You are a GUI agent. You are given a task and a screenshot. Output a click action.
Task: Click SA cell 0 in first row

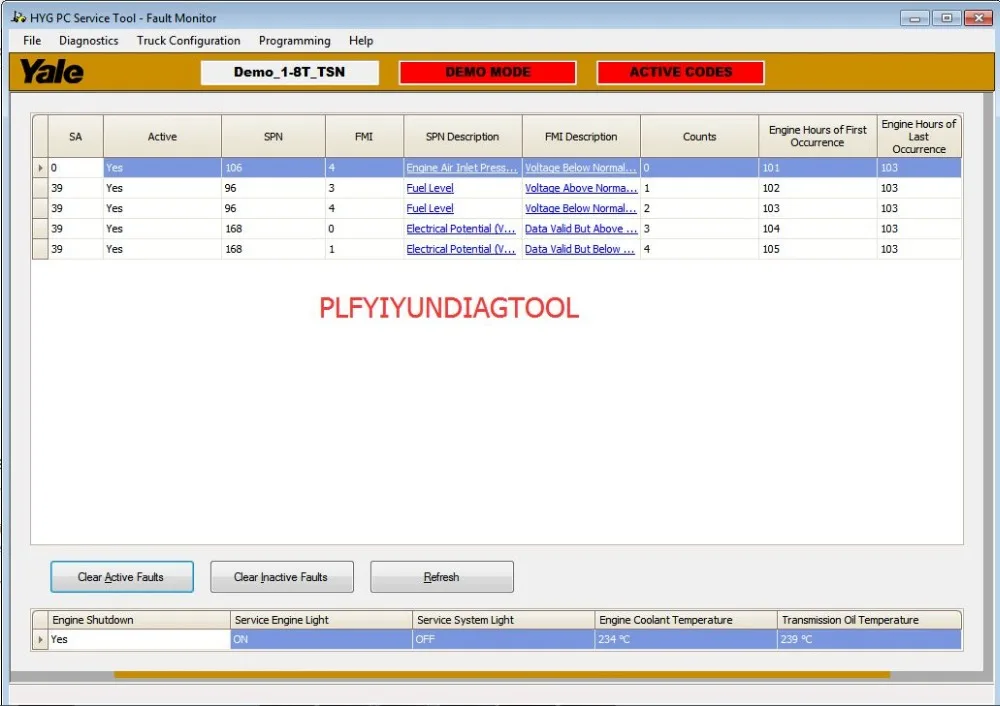click(x=75, y=168)
